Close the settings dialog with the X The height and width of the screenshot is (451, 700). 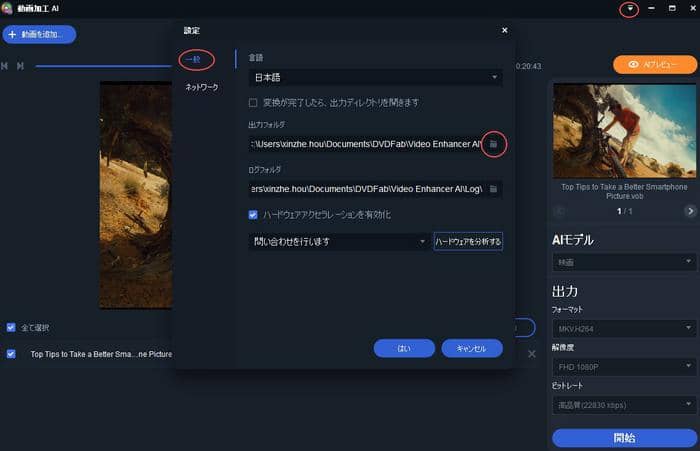click(x=504, y=30)
